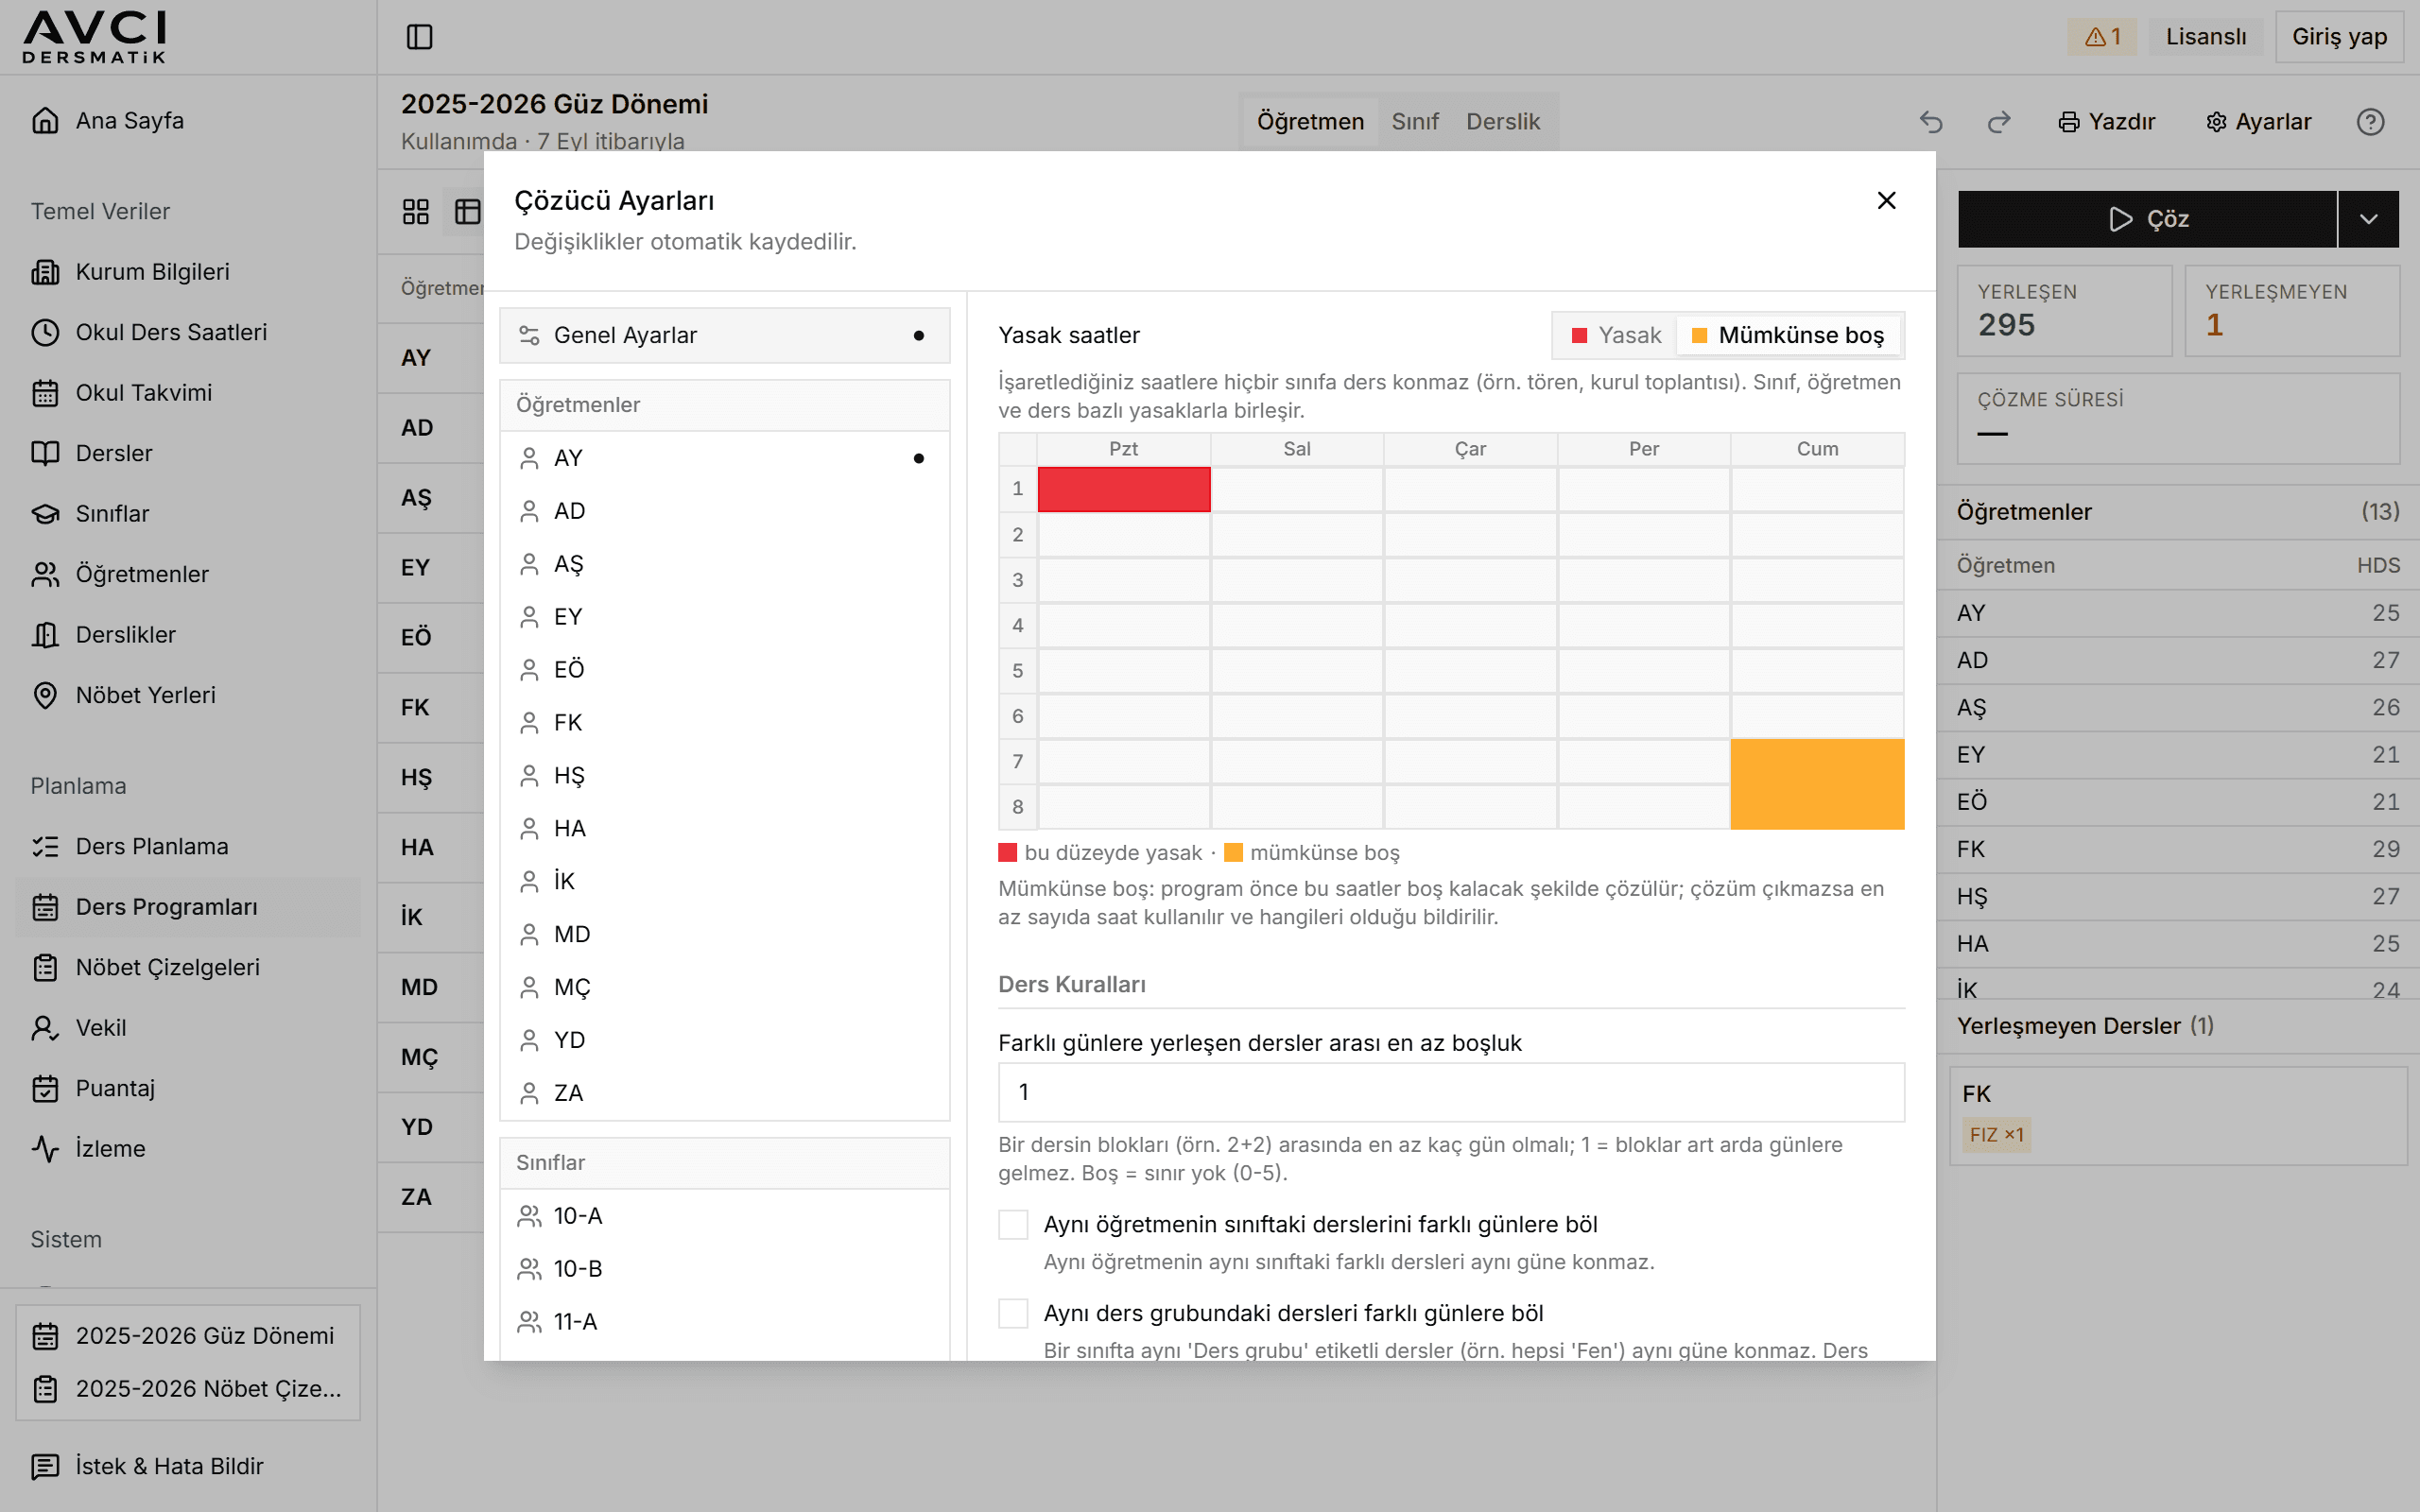
Task: Switch to the Öğretmen tab
Action: 1310,122
